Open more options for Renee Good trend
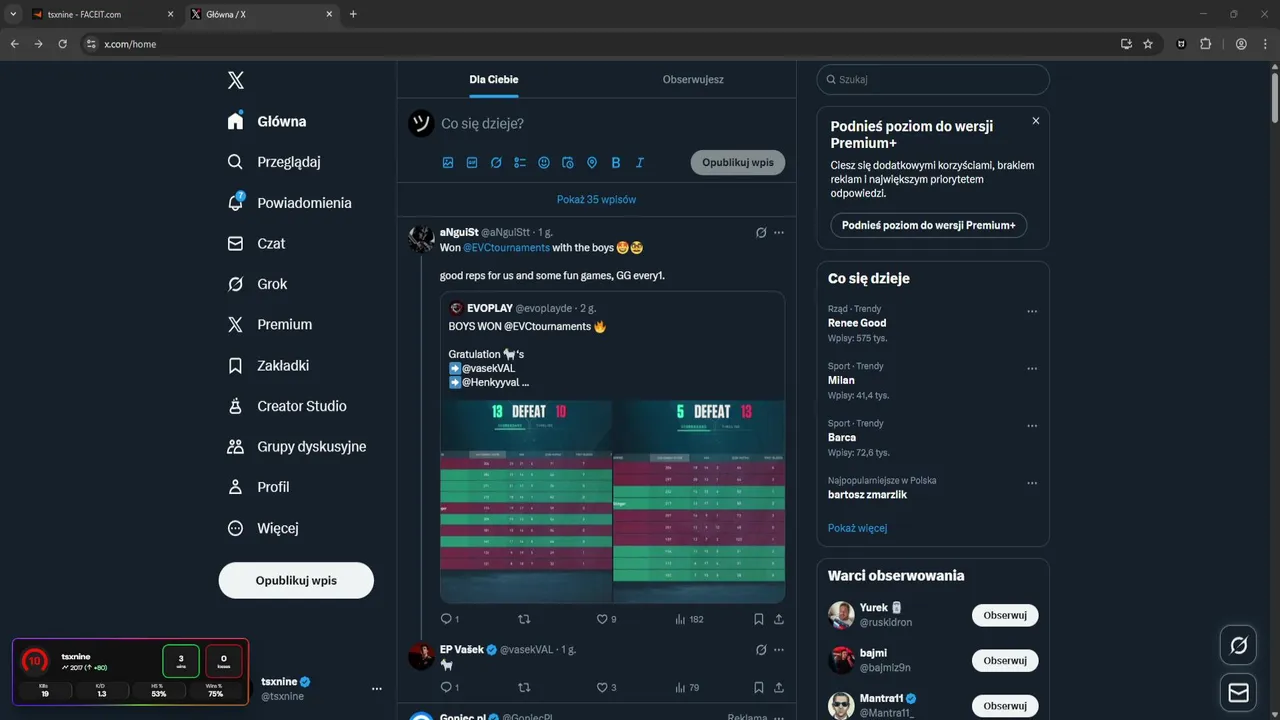The height and width of the screenshot is (720, 1280). coord(1032,311)
